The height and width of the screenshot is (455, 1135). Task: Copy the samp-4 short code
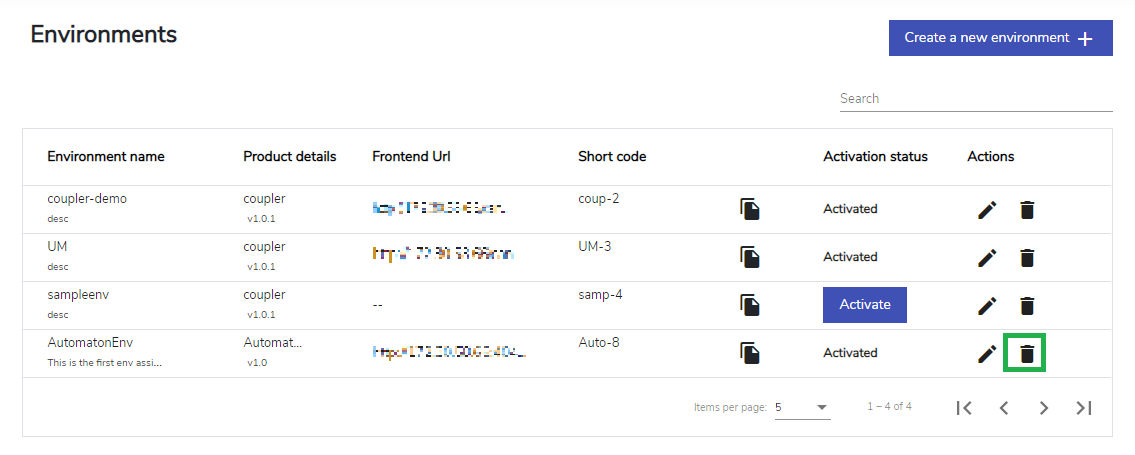click(750, 305)
